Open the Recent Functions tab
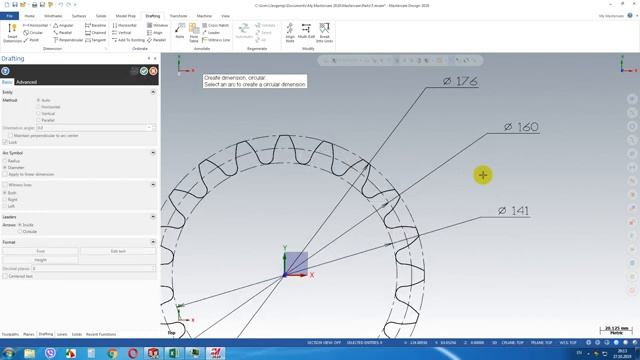 point(101,334)
